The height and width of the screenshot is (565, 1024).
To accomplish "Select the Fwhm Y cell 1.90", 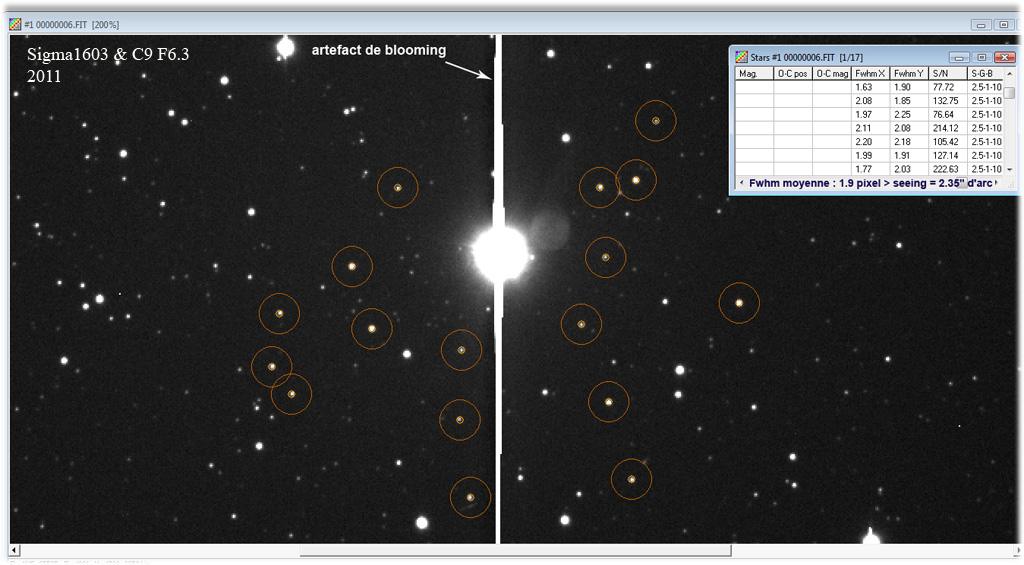I will click(x=909, y=87).
